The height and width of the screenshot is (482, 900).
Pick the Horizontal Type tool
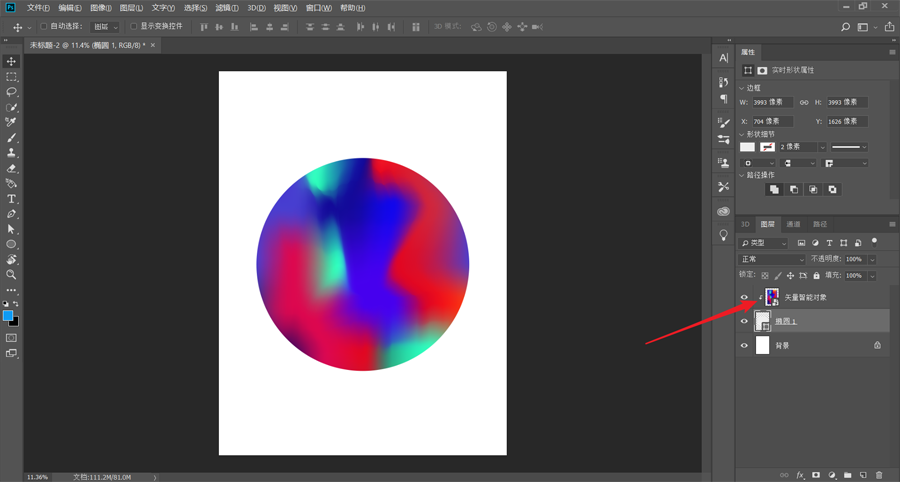coord(12,199)
